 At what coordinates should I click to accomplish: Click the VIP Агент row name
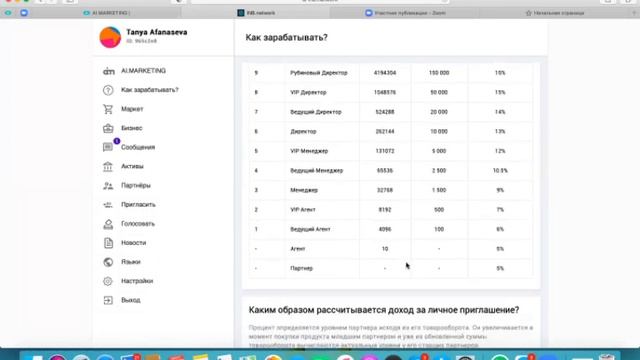click(303, 210)
